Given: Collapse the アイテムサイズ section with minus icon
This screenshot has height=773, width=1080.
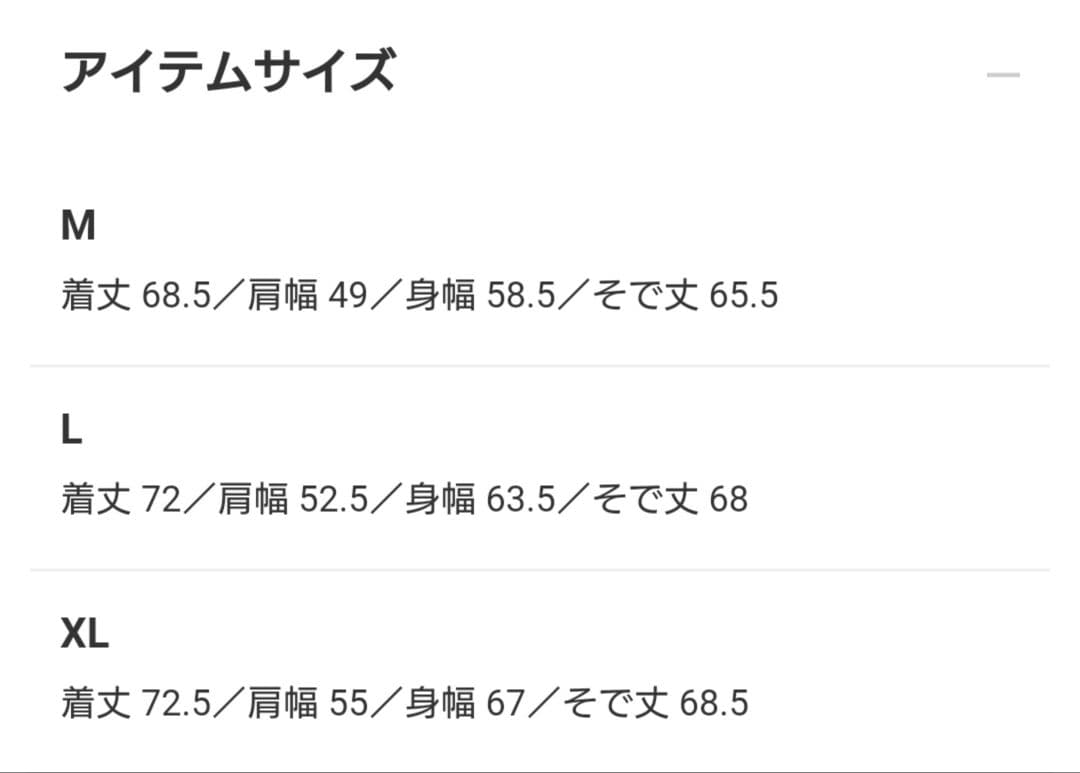Looking at the screenshot, I should tap(1003, 75).
